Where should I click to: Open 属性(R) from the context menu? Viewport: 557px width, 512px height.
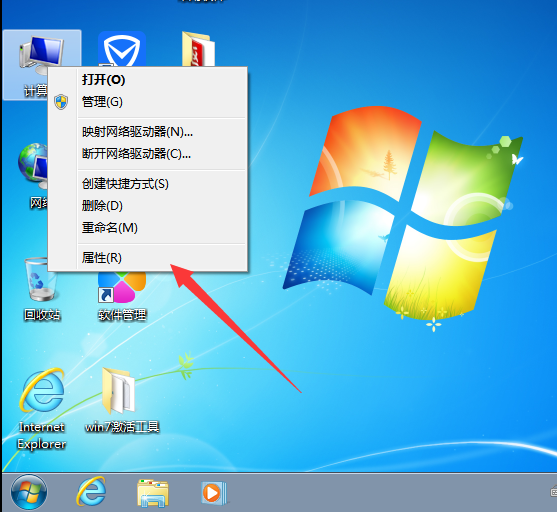tap(147, 258)
